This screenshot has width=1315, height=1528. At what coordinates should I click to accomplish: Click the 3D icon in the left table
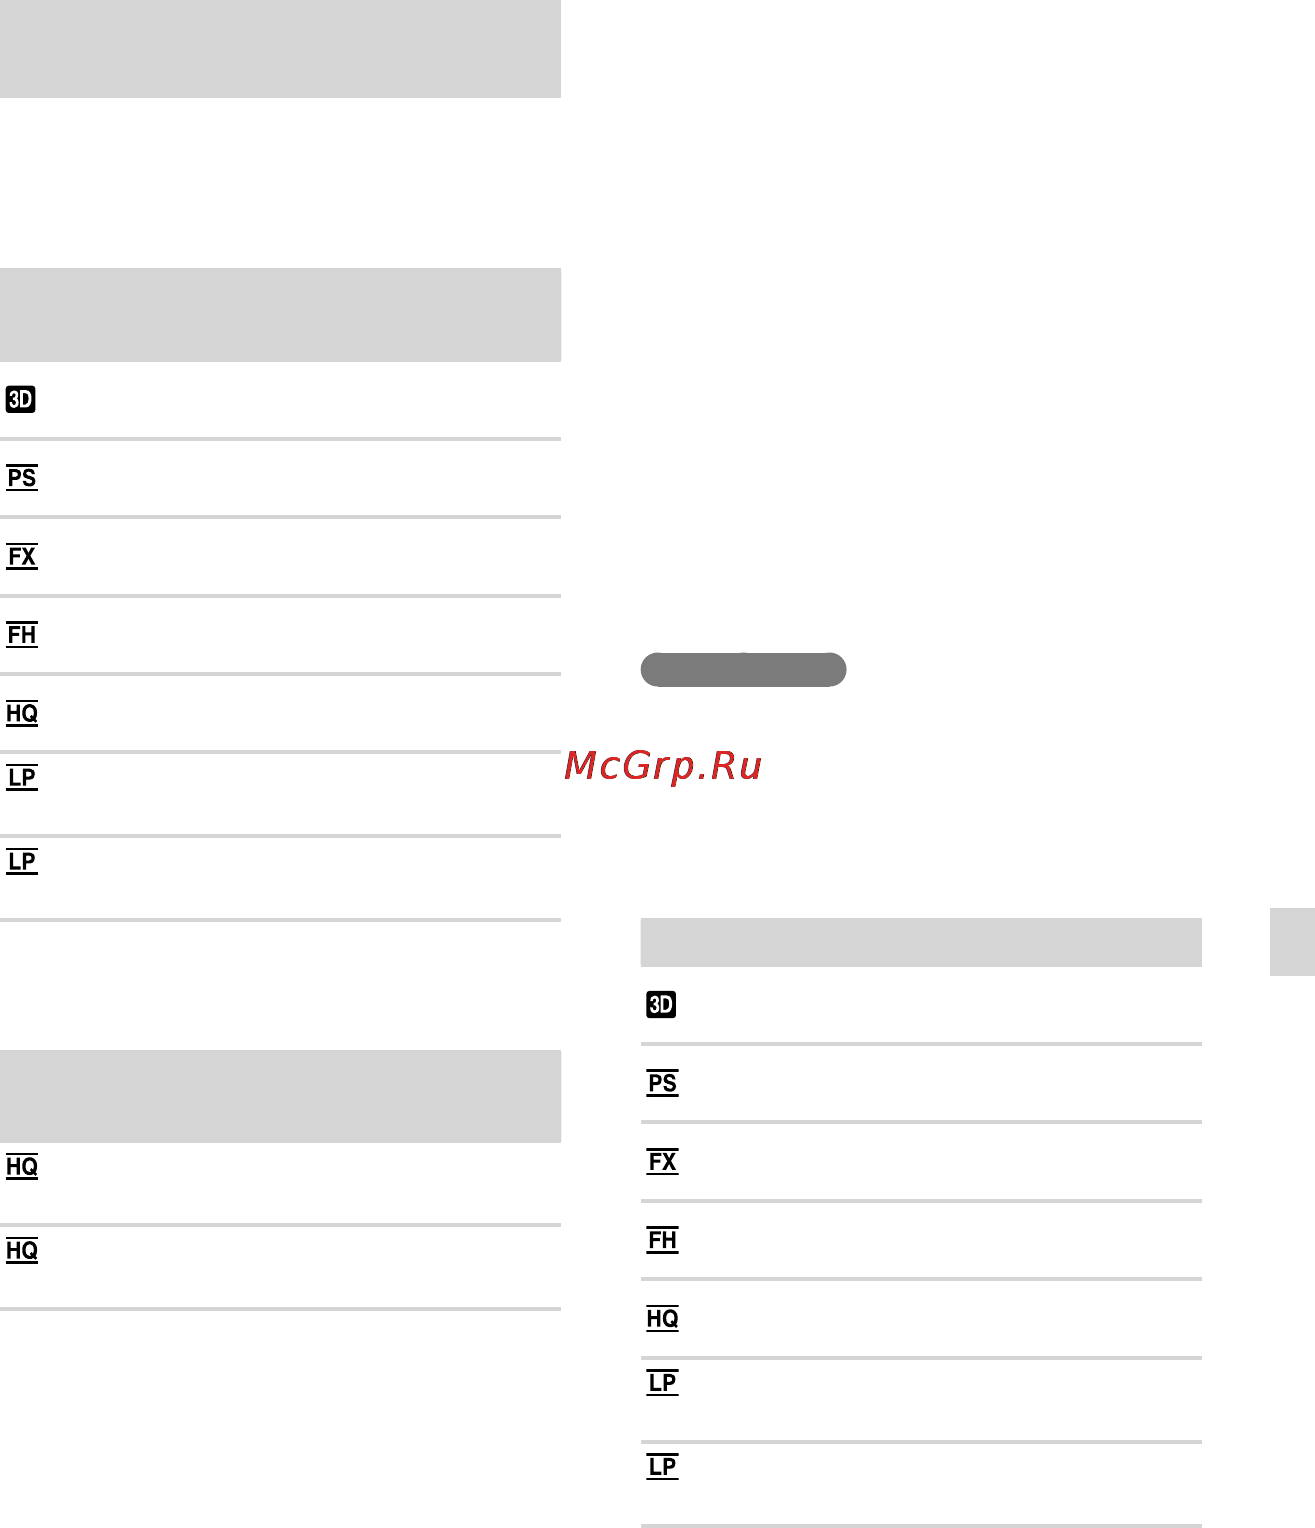pyautogui.click(x=21, y=399)
